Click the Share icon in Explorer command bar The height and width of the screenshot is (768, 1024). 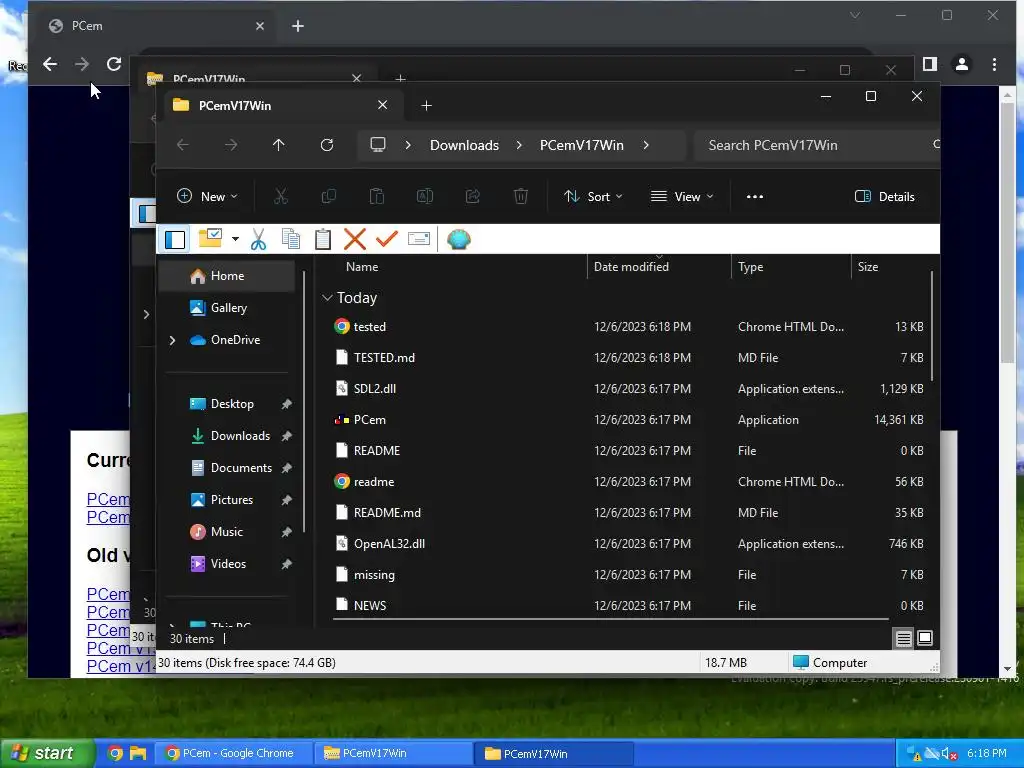click(473, 197)
